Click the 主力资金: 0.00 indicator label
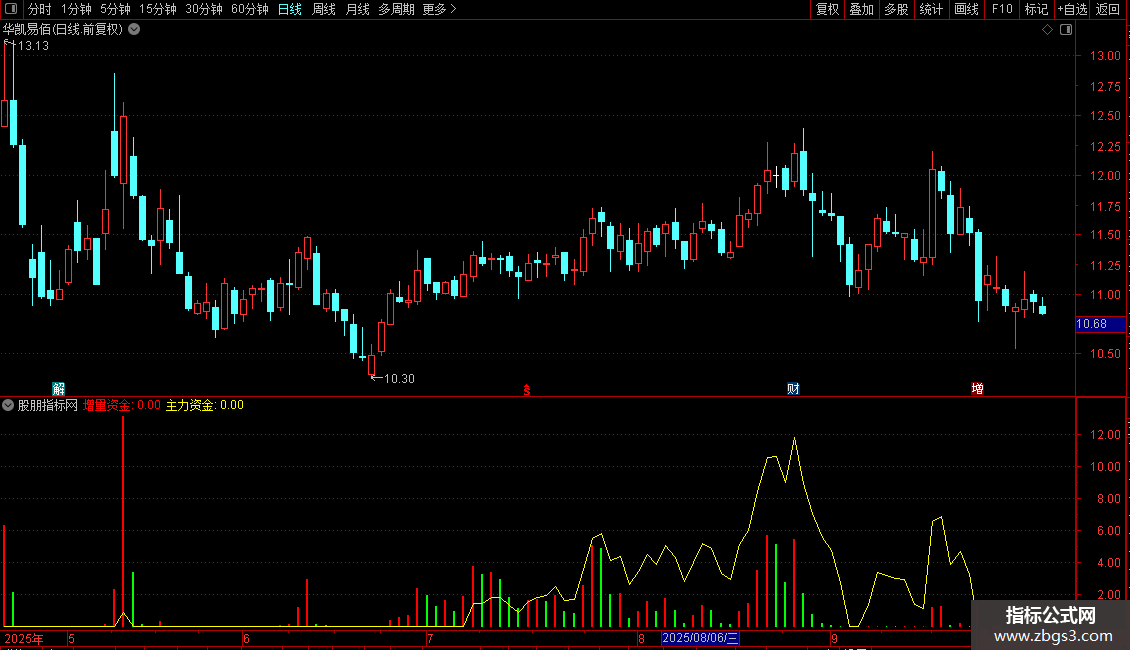The width and height of the screenshot is (1130, 650). (x=205, y=405)
